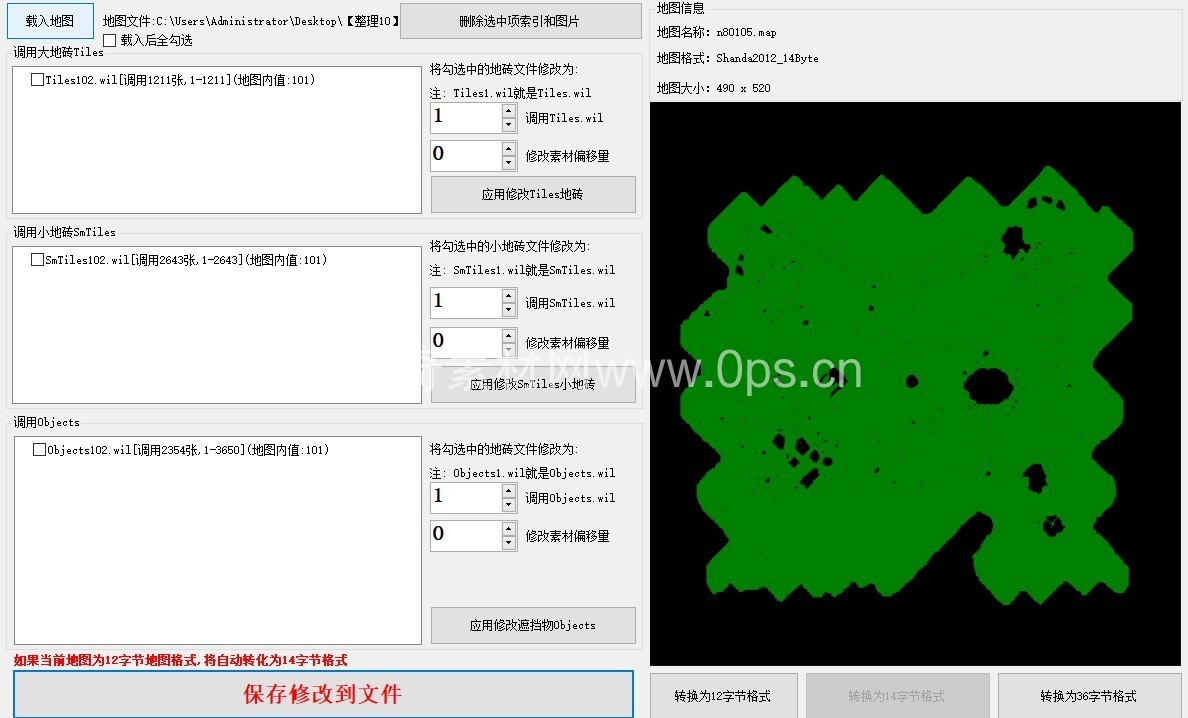Click the 保存修改到文件 save button

[x=323, y=694]
